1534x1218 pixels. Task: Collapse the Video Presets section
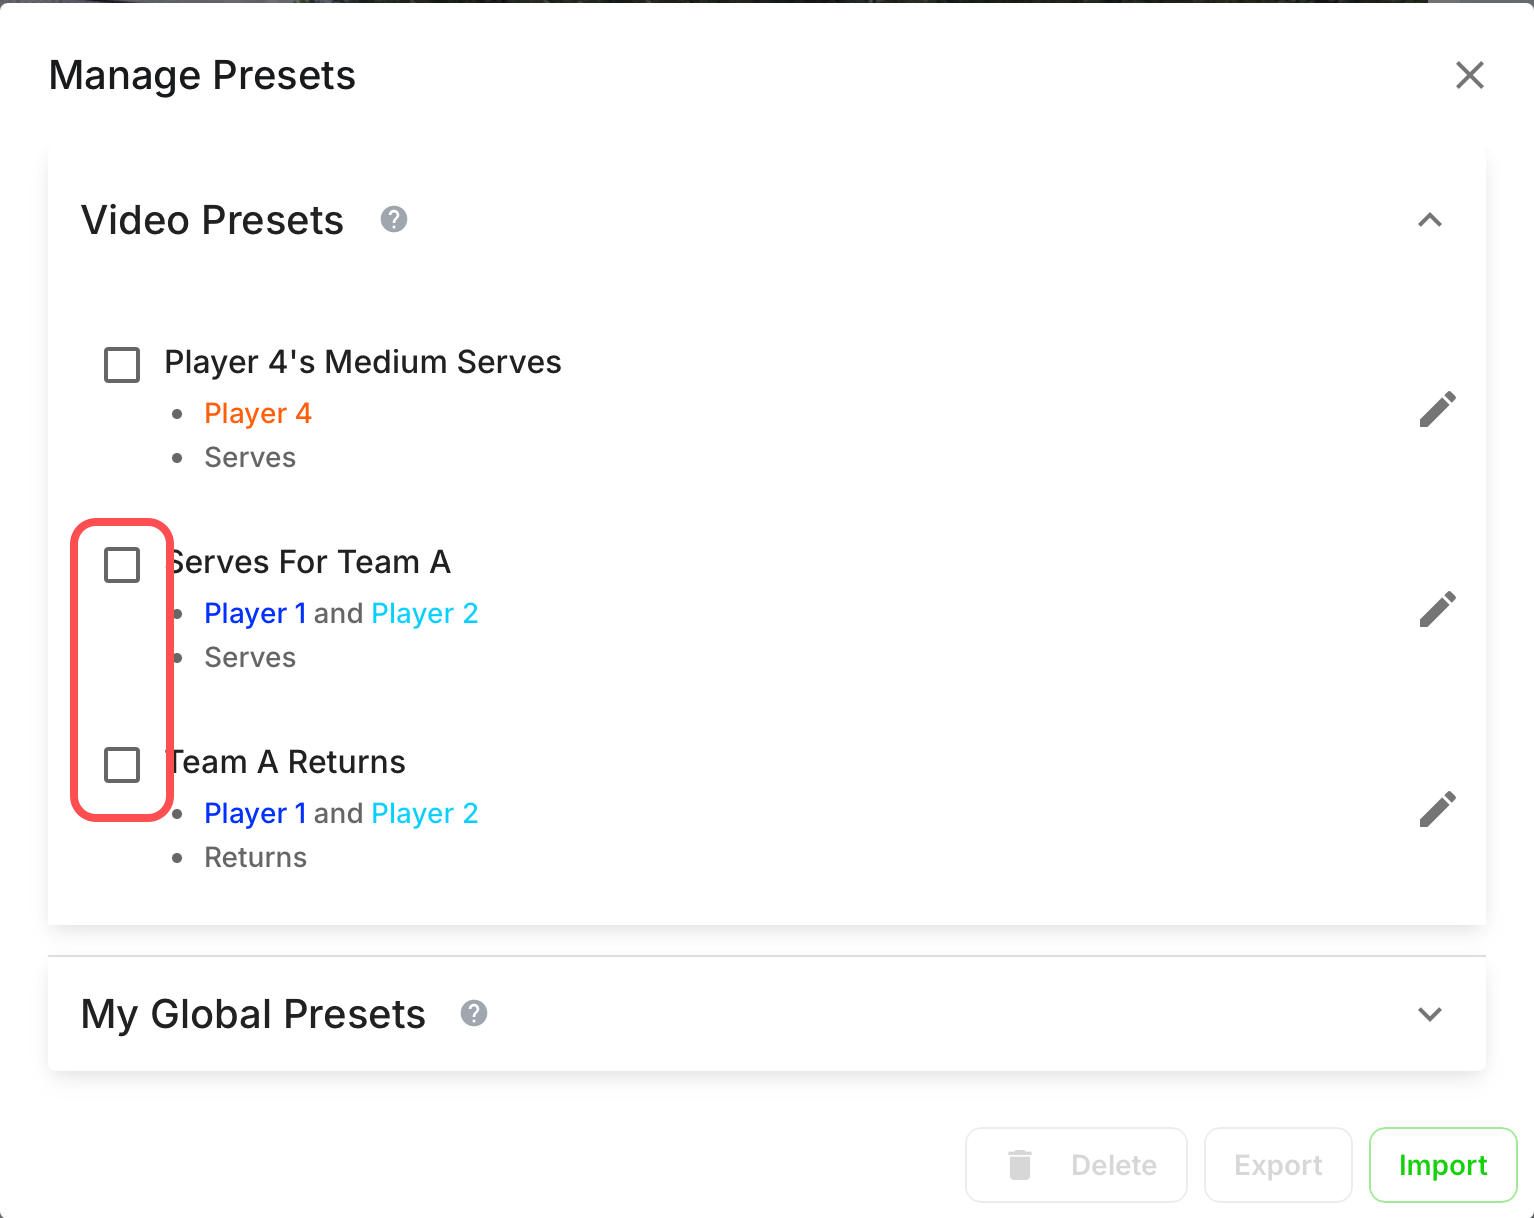[1430, 220]
